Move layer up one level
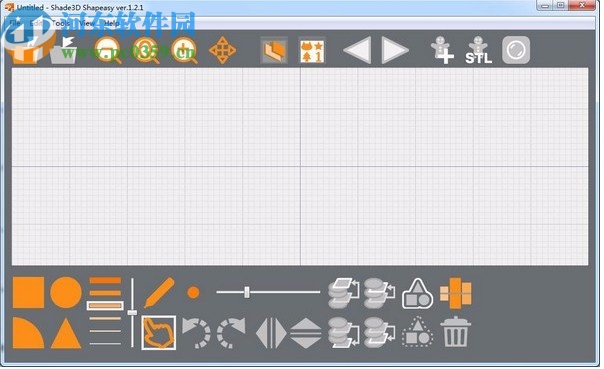Viewport: 604px width, 369px height. pyautogui.click(x=380, y=293)
